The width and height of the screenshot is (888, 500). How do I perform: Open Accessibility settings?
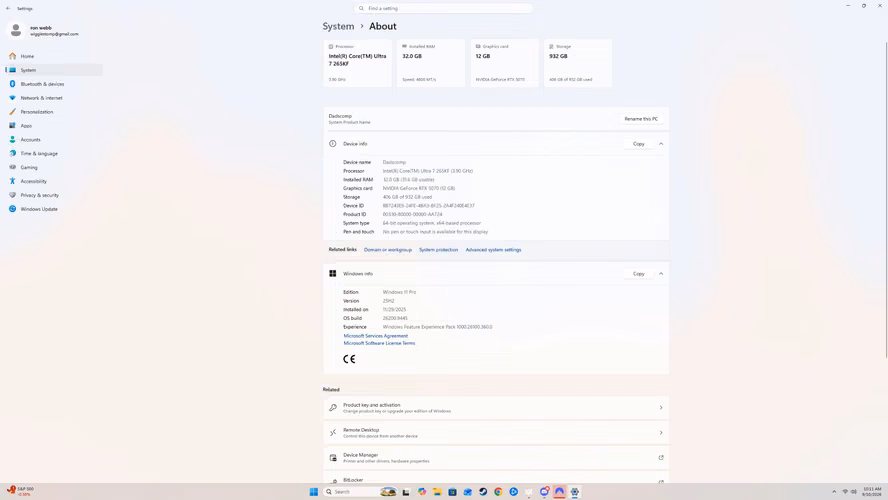point(54,181)
